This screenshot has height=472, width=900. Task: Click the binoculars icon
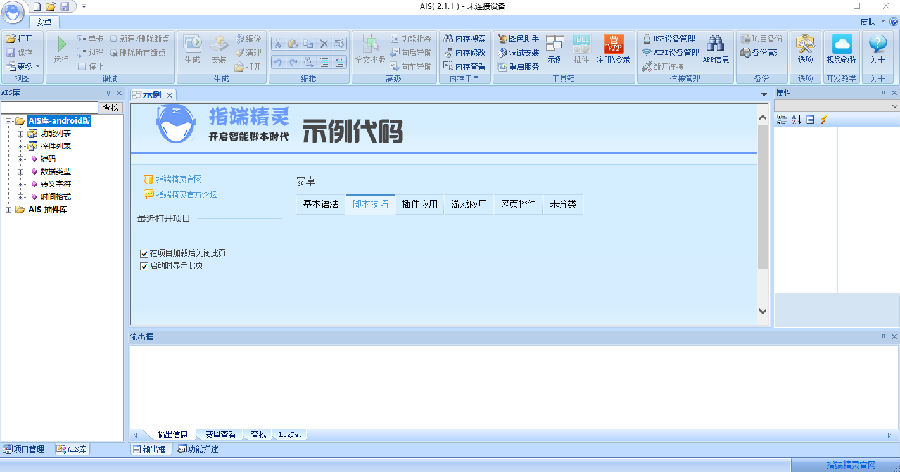pyautogui.click(x=715, y=43)
